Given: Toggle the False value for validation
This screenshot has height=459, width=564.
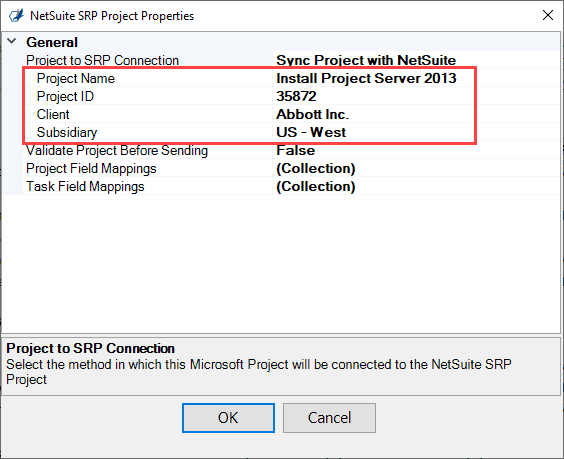Looking at the screenshot, I should [295, 150].
